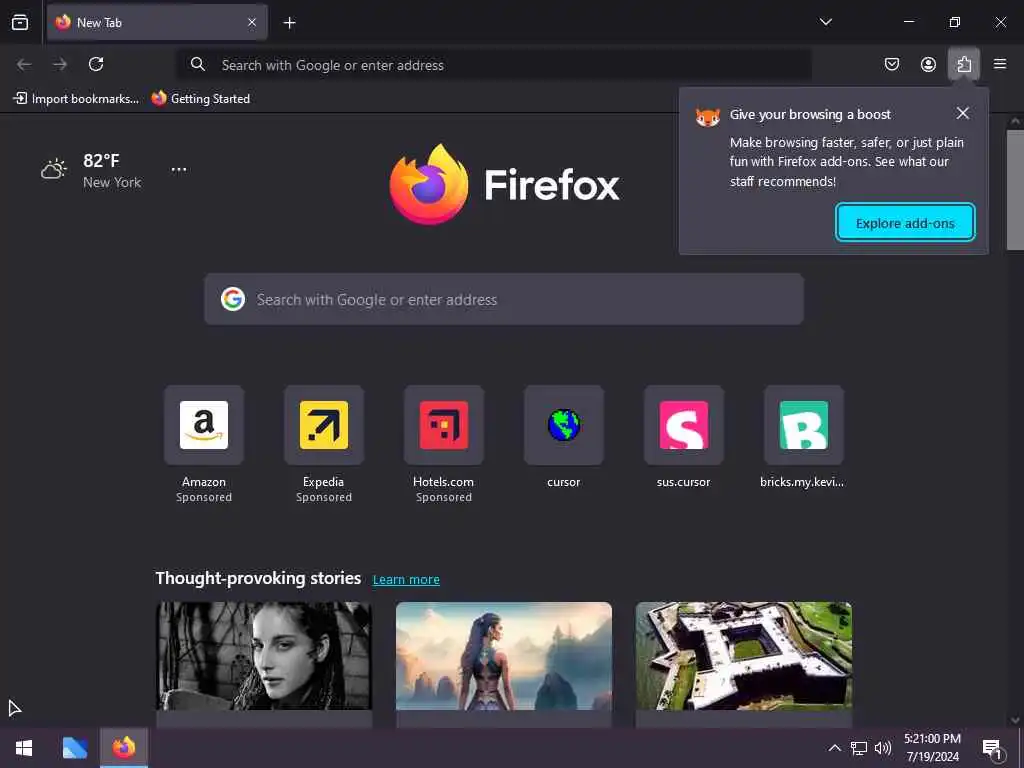1024x768 pixels.
Task: Open the Windows Start menu
Action: click(24, 748)
